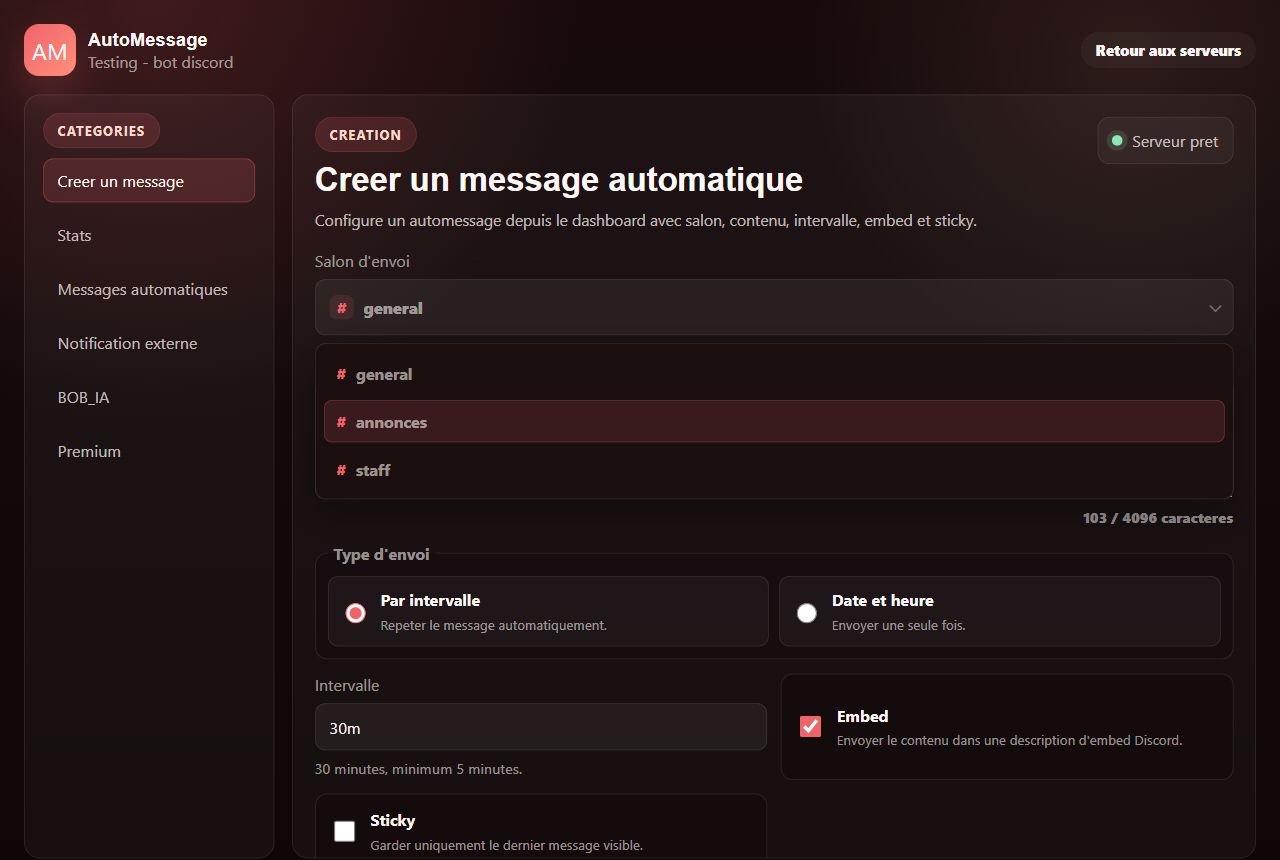
Task: Click the Retour aux serveurs button
Action: coord(1168,50)
